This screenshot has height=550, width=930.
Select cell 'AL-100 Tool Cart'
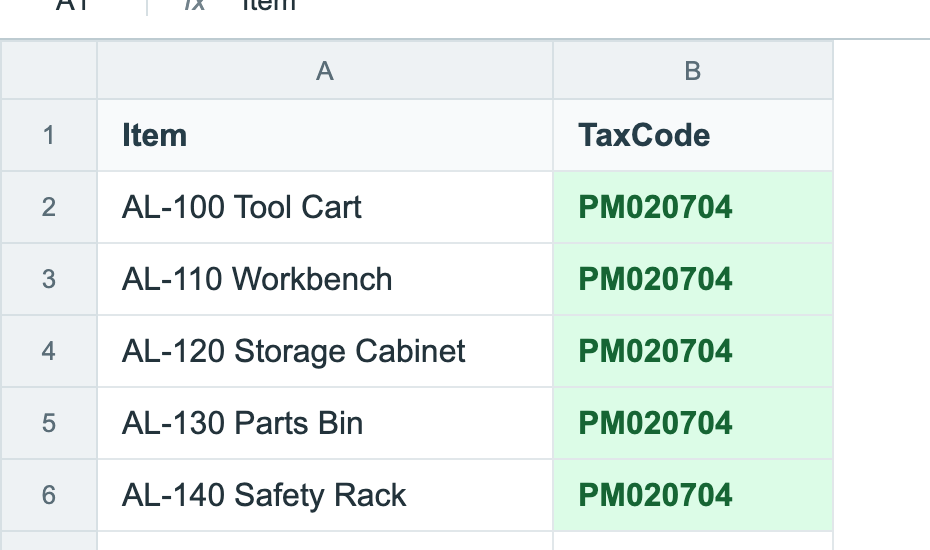point(325,207)
